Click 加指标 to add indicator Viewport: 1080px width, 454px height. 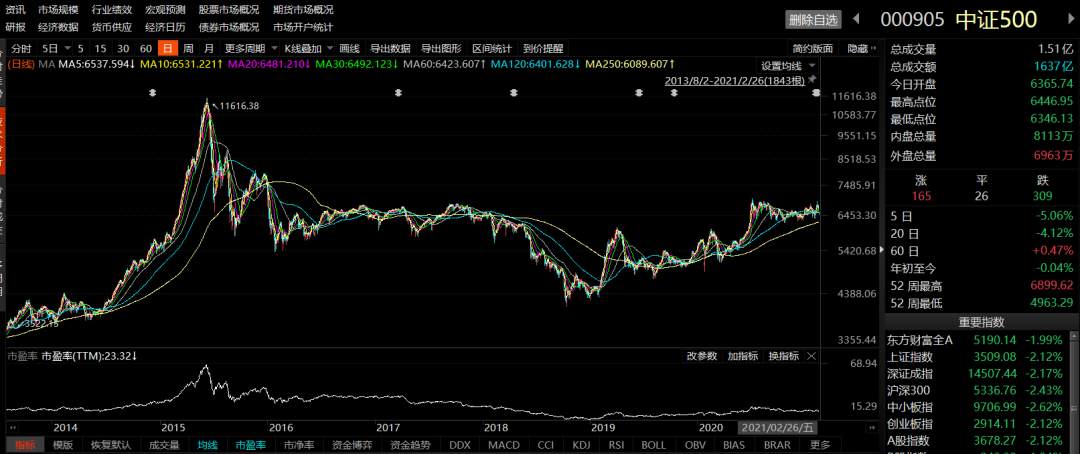742,356
